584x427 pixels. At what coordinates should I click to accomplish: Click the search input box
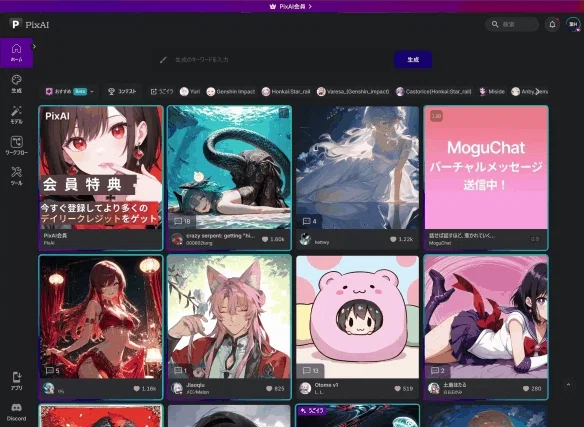(512, 24)
